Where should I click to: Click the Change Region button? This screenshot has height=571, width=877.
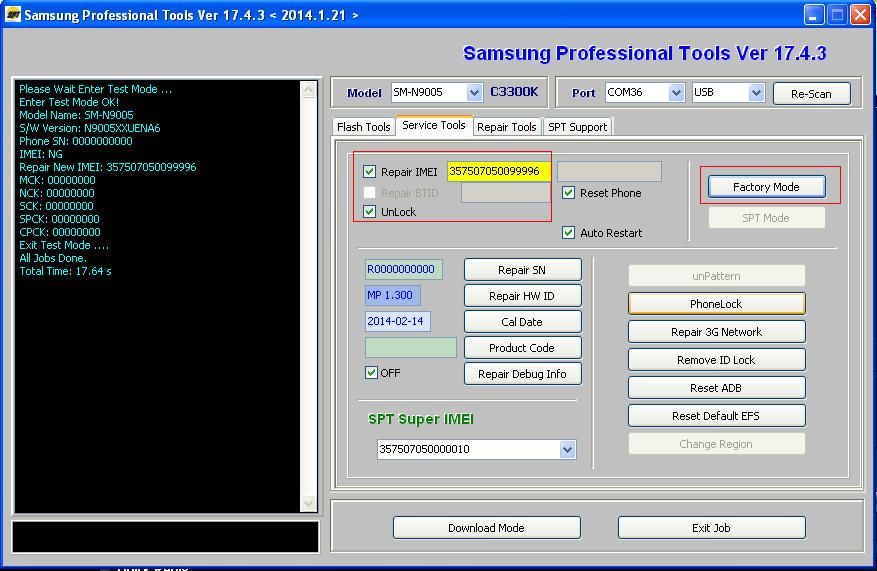pos(716,444)
